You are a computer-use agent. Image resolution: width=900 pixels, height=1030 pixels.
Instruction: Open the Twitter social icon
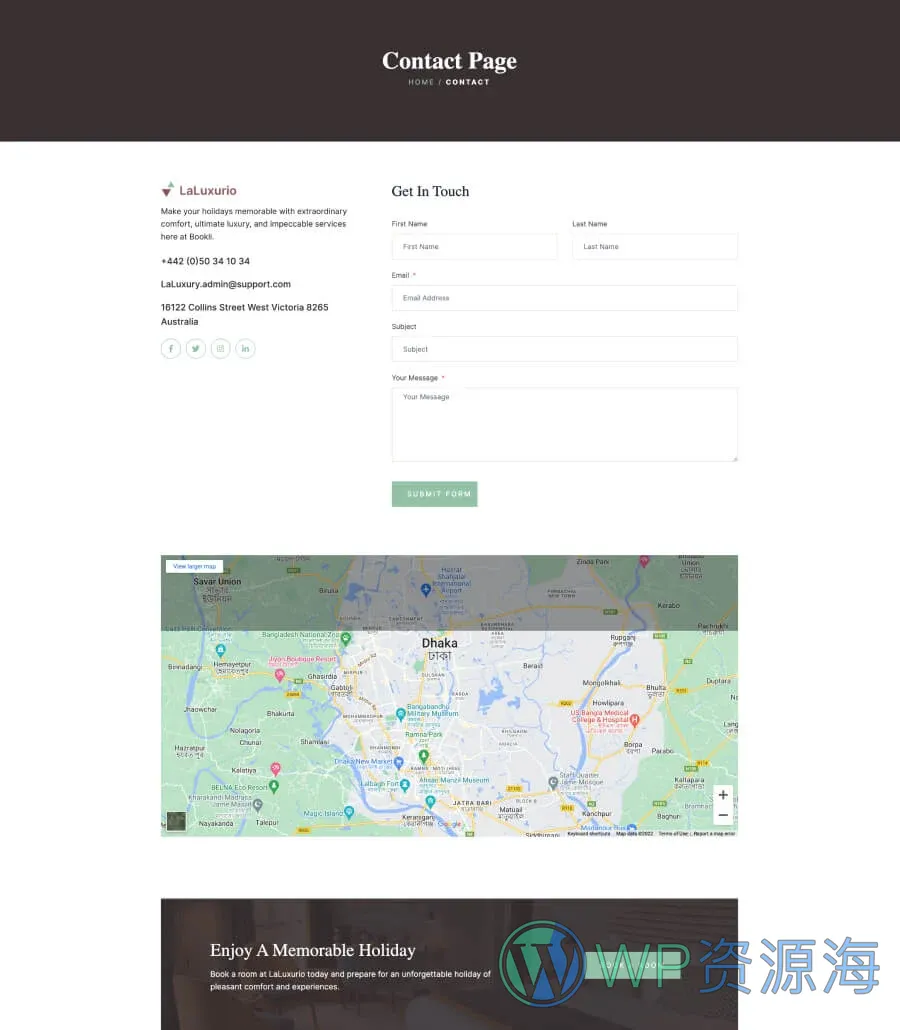click(196, 348)
